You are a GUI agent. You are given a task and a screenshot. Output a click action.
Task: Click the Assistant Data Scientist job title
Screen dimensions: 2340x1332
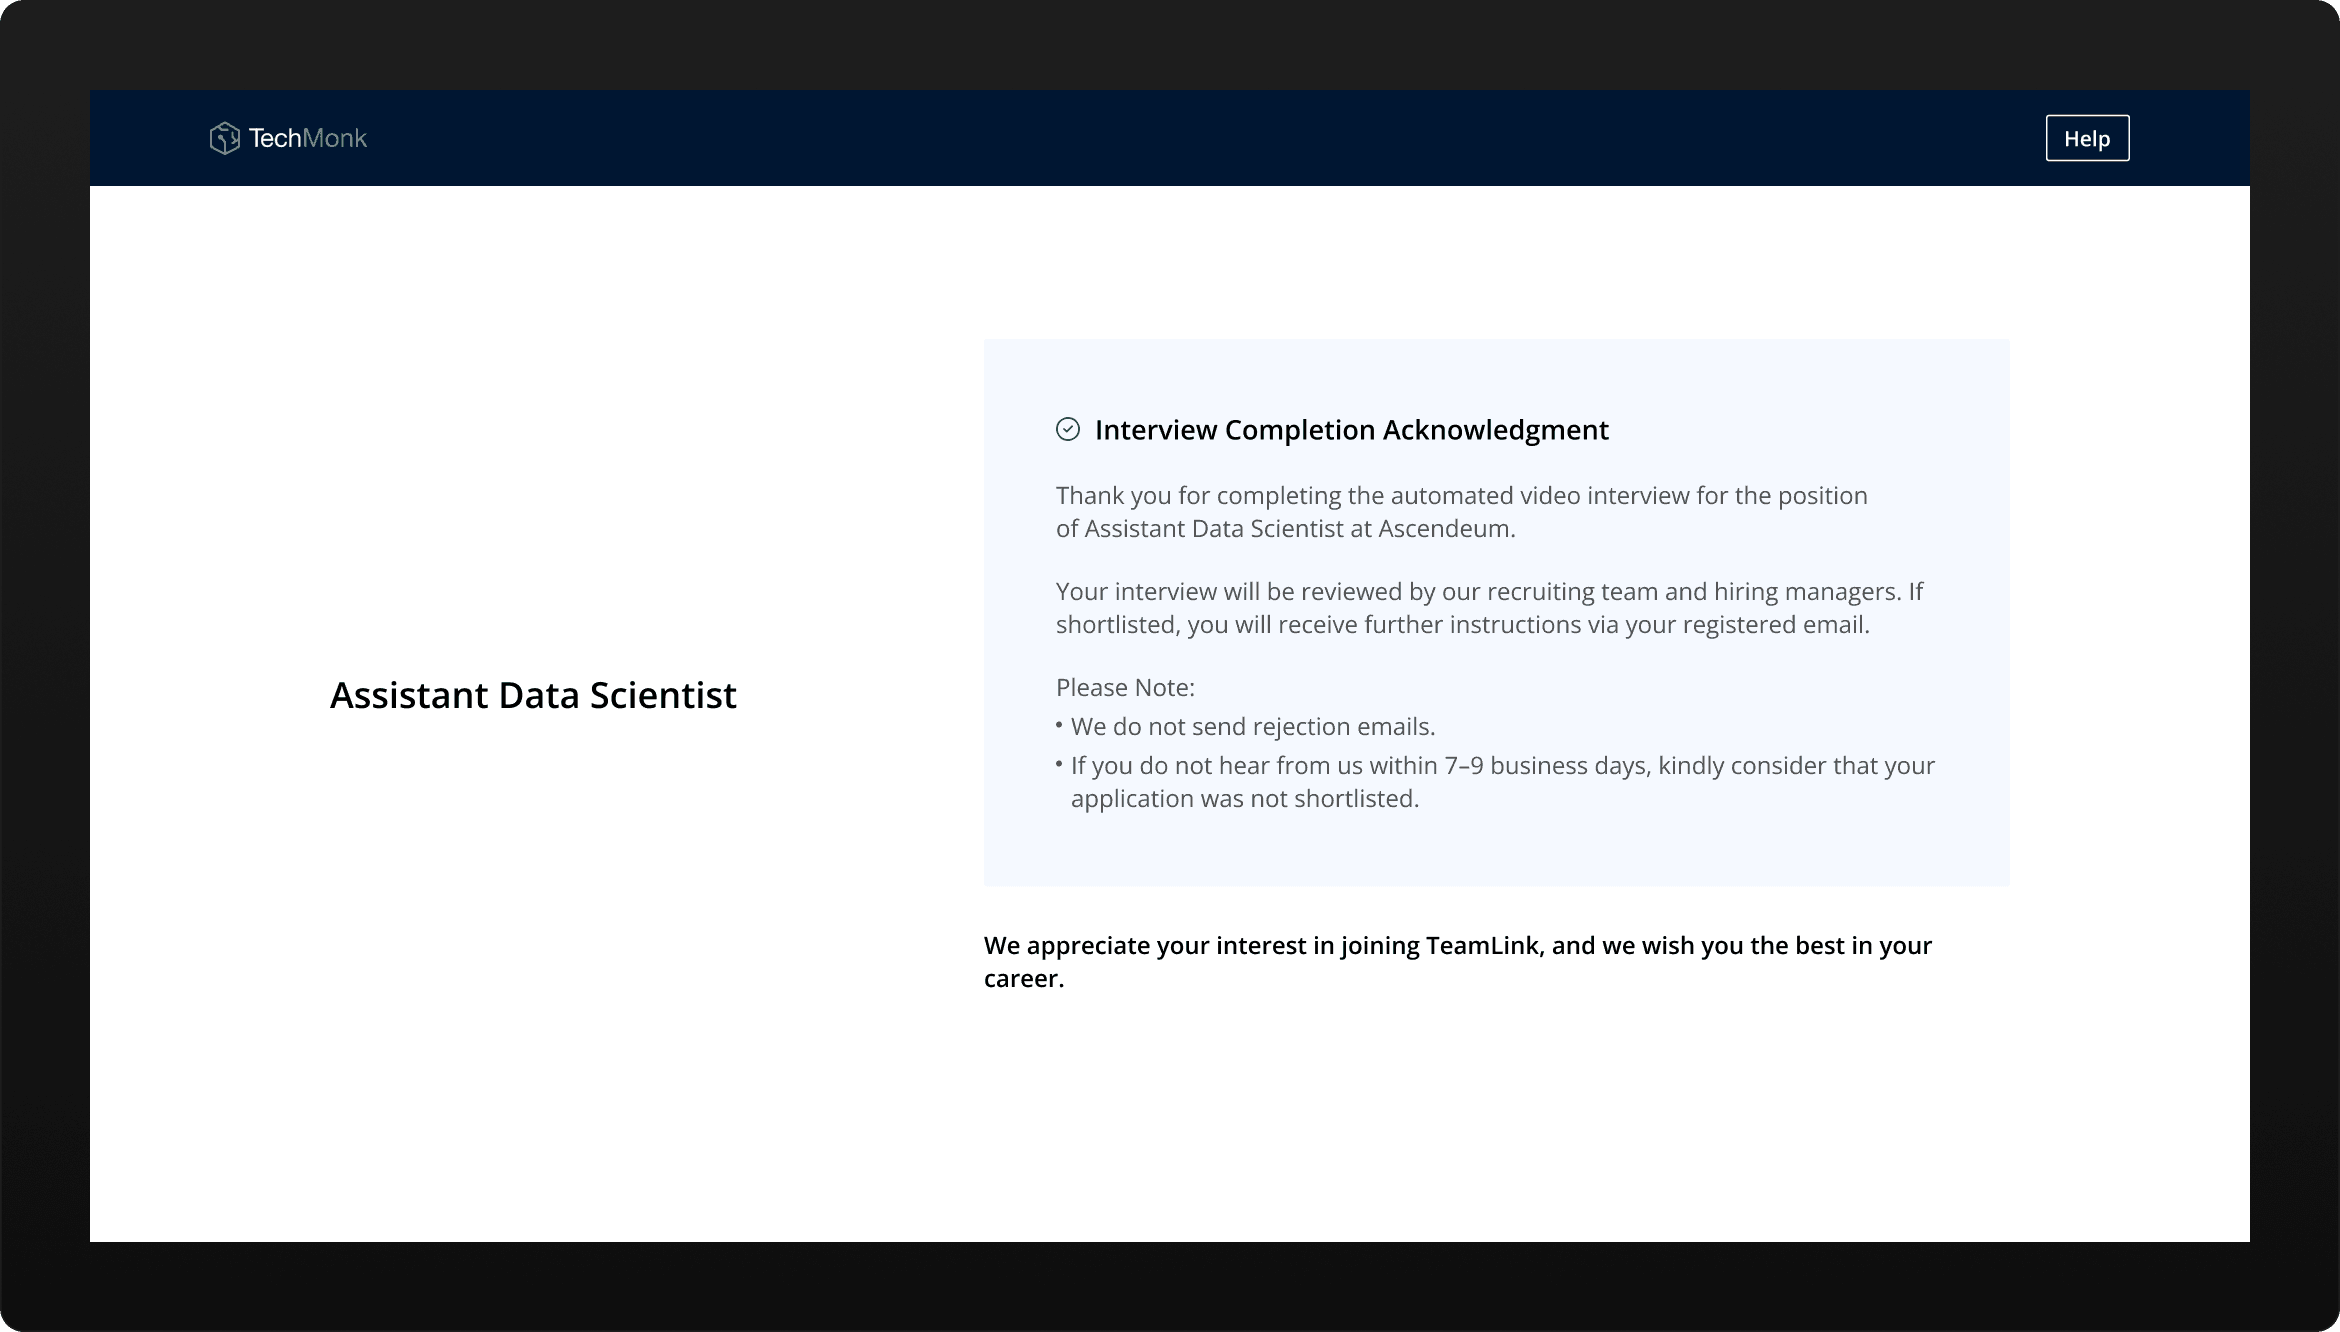[x=533, y=695]
